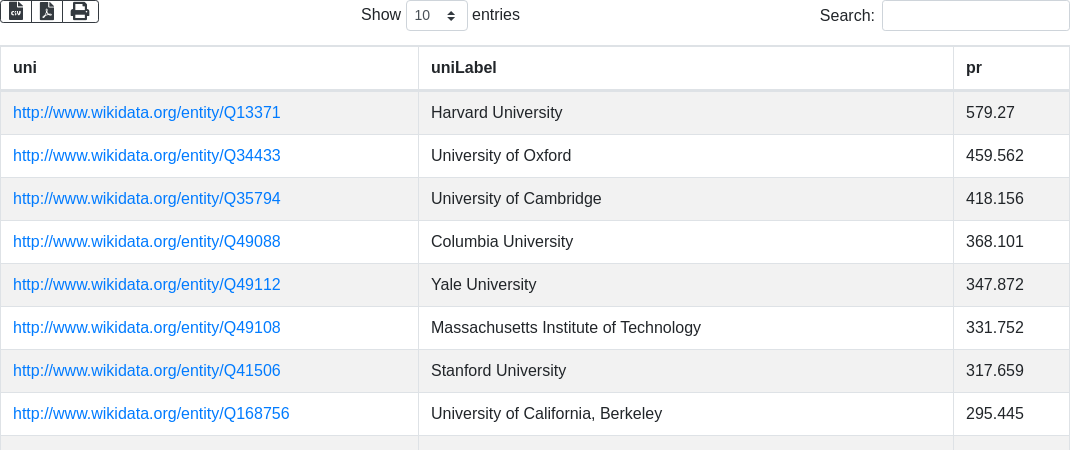Select the Stanford University label cell
The height and width of the screenshot is (450, 1070).
point(498,371)
